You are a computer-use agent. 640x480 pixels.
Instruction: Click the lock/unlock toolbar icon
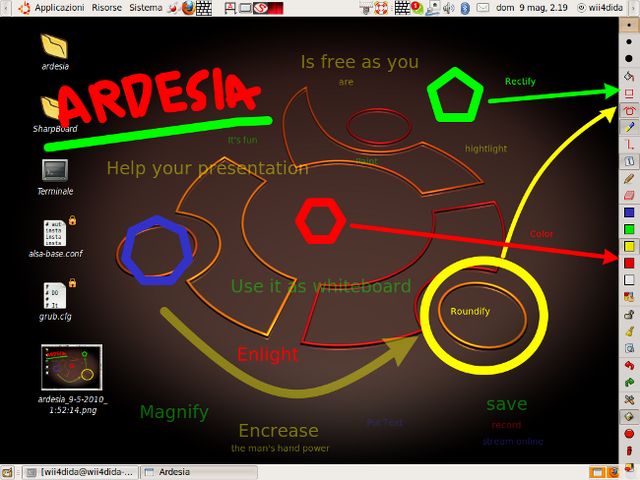[629, 314]
